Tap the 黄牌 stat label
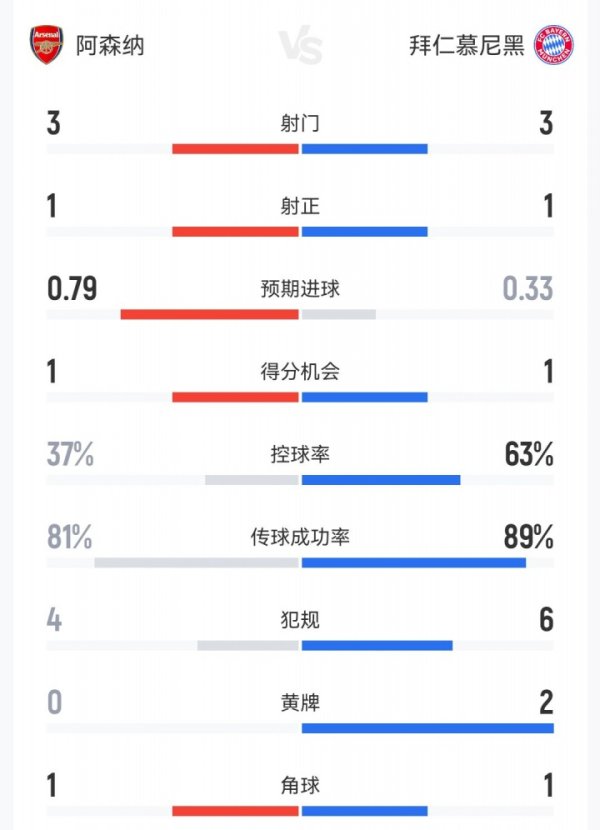 (x=300, y=703)
